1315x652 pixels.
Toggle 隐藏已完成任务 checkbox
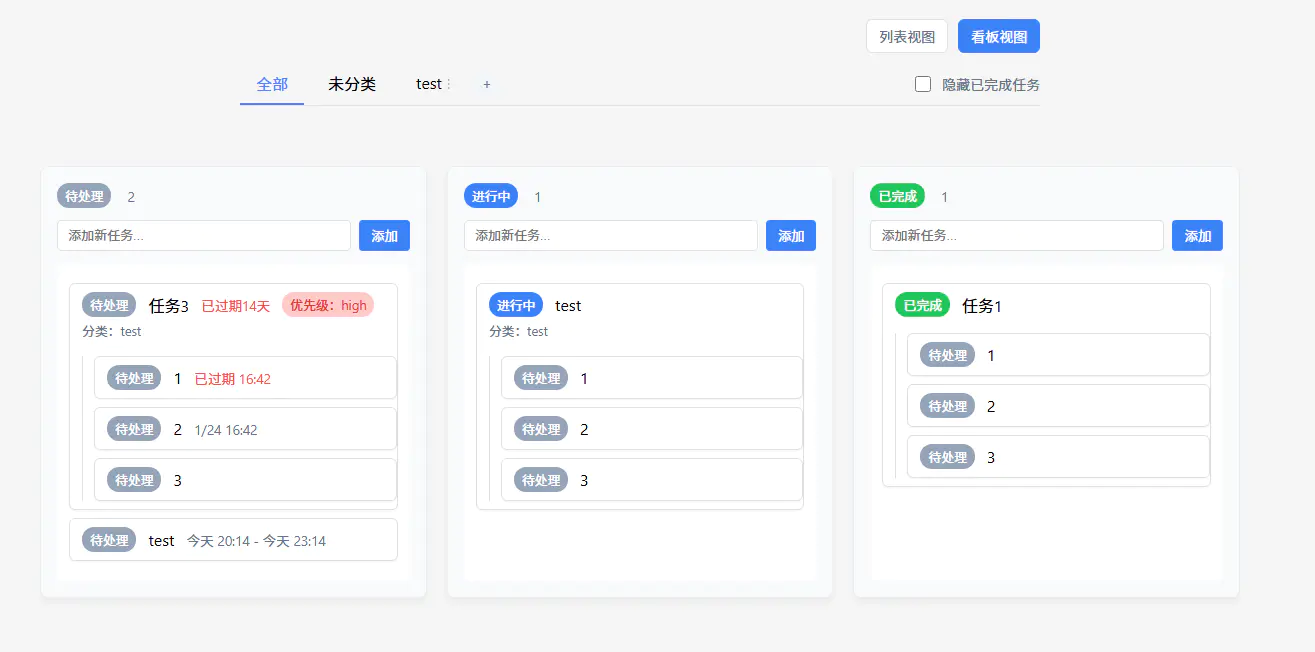(x=923, y=84)
